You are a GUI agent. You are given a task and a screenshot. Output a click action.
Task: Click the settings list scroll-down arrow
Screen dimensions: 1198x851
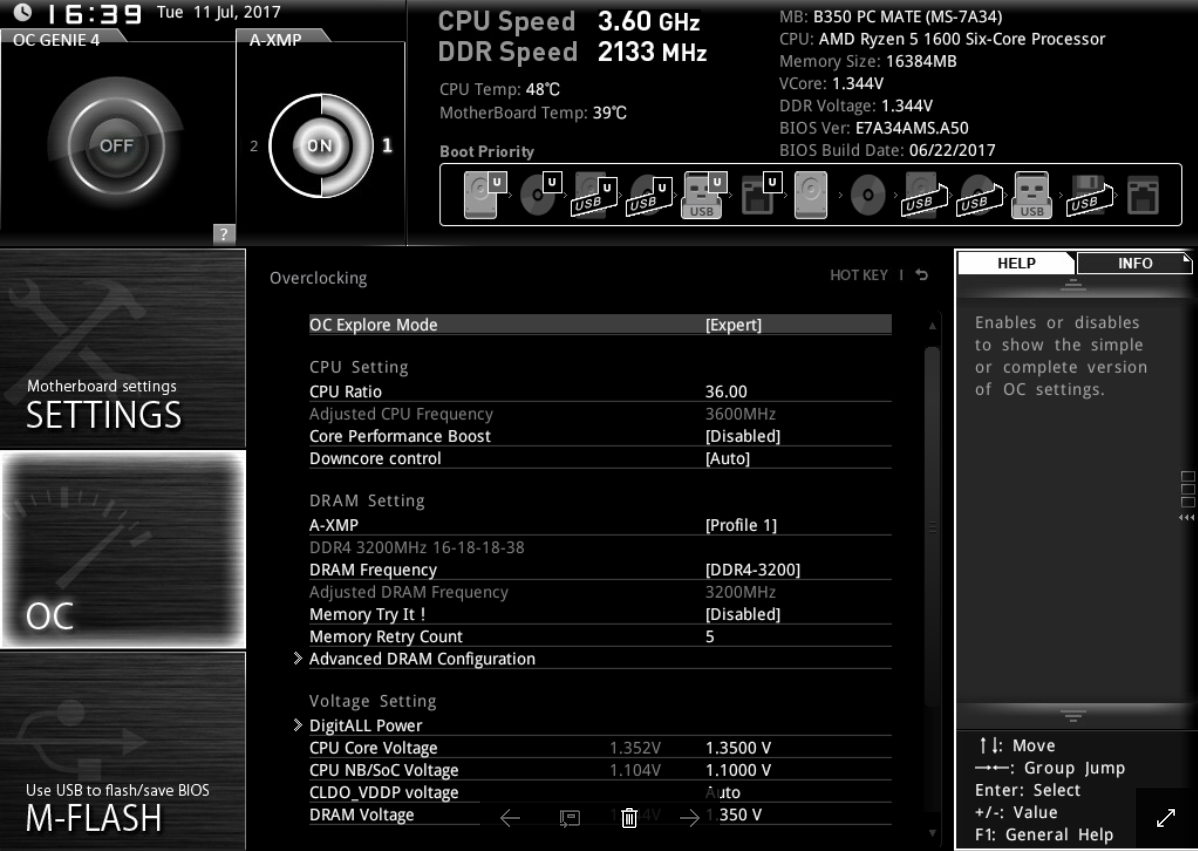932,833
